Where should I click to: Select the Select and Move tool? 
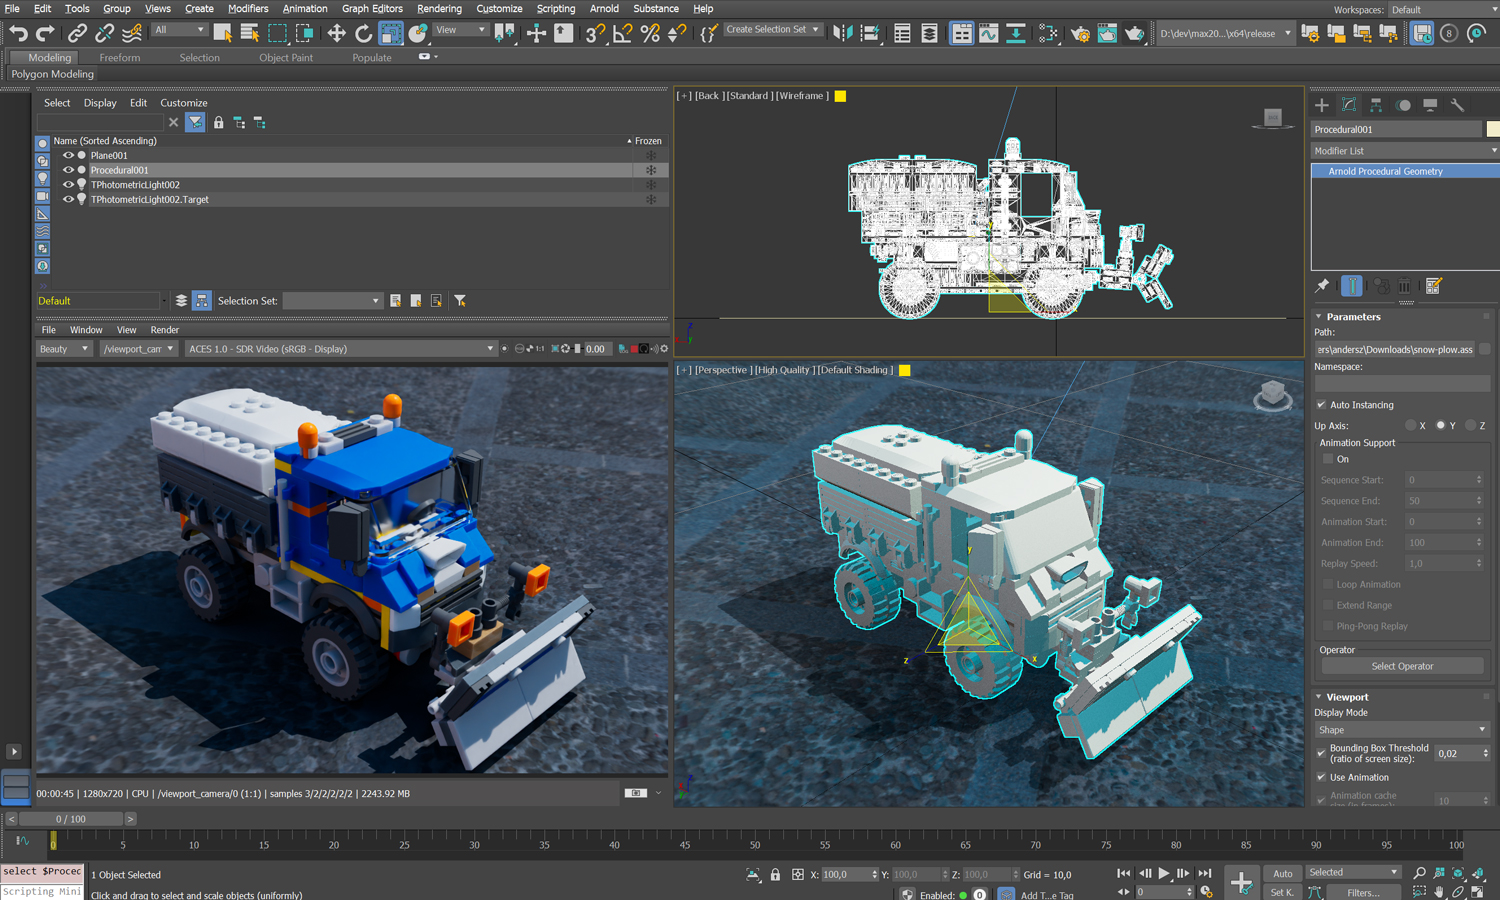coord(335,32)
